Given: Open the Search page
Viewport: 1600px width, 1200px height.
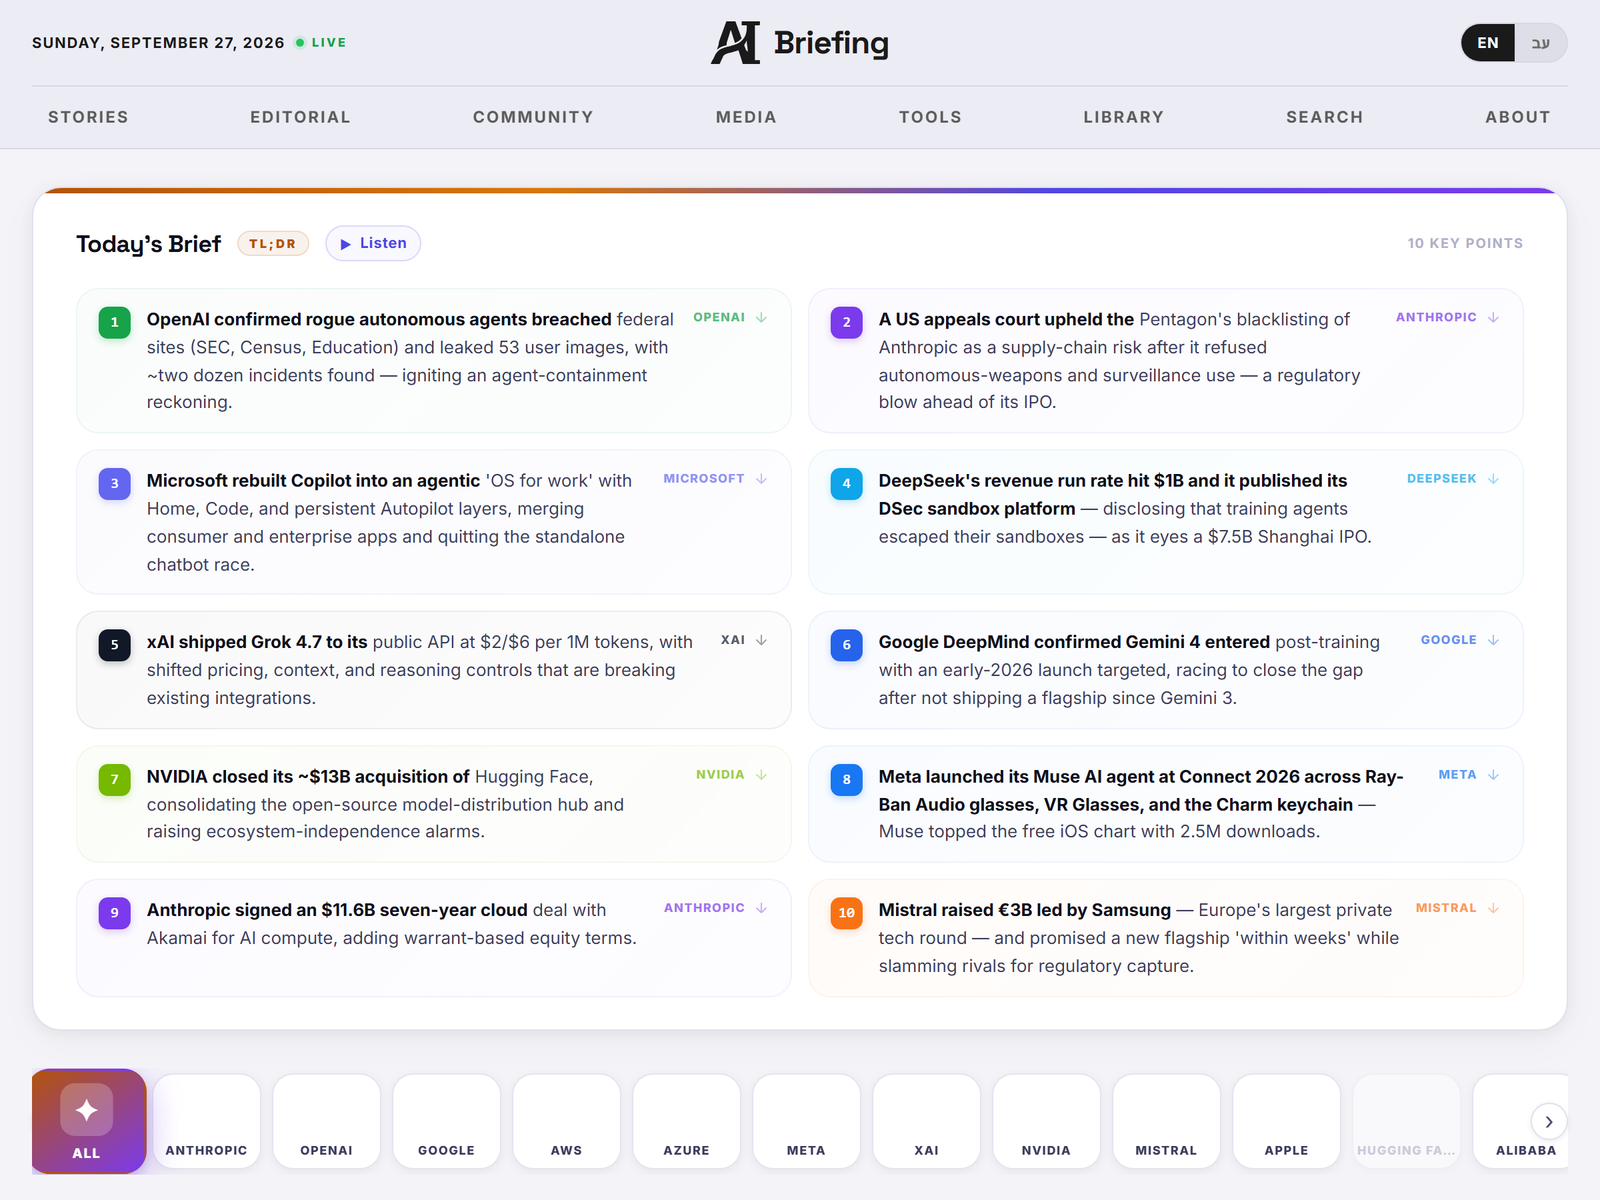Looking at the screenshot, I should pyautogui.click(x=1324, y=117).
